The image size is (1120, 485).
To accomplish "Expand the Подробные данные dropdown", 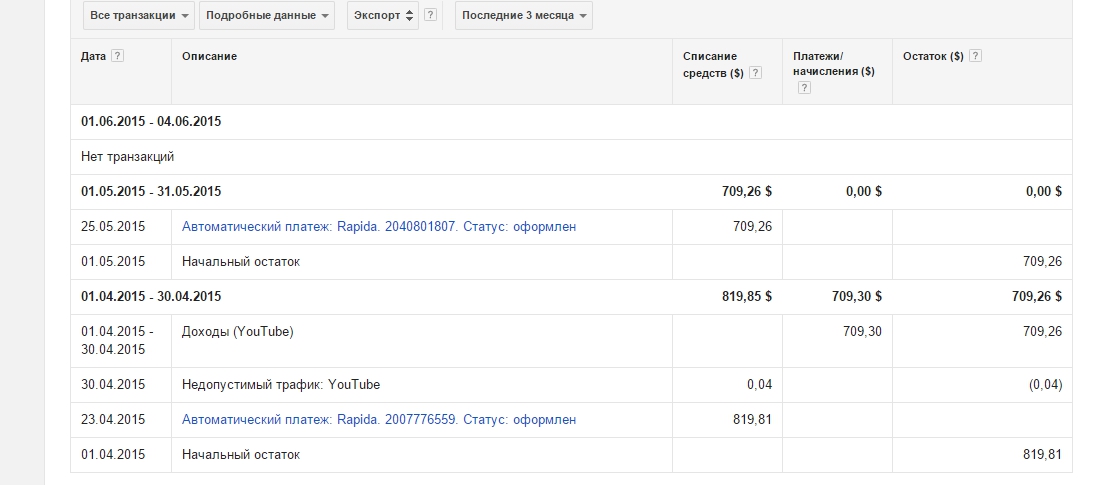I will coord(268,16).
